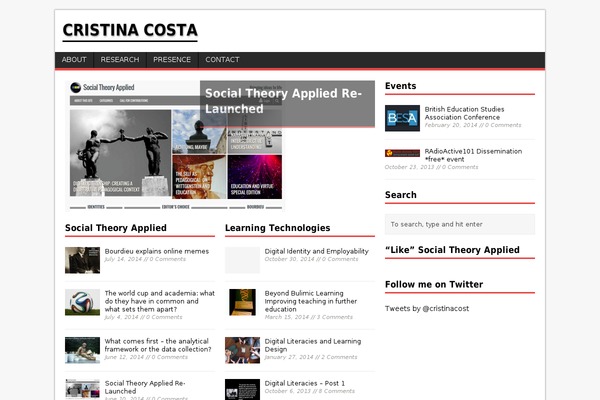The image size is (600, 400).
Task: Open RAdioActive101 Dissemination free event link
Action: coord(473,155)
